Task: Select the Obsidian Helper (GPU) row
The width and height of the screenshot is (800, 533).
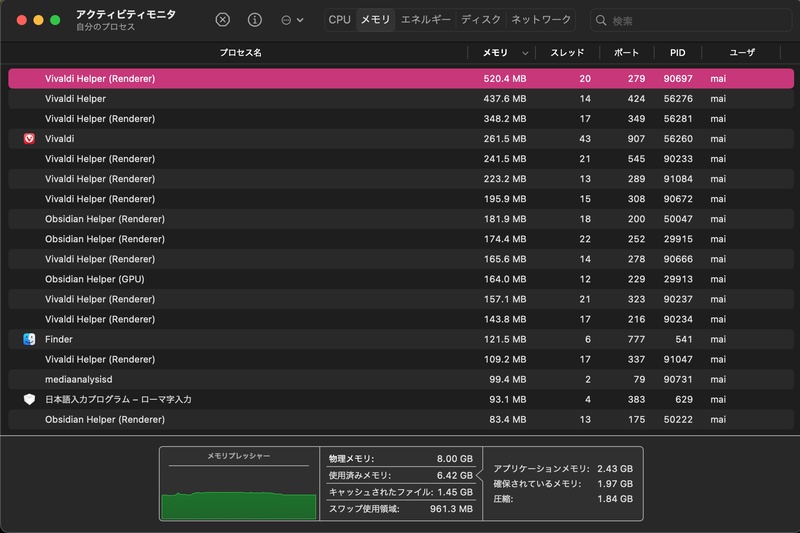Action: [x=401, y=279]
